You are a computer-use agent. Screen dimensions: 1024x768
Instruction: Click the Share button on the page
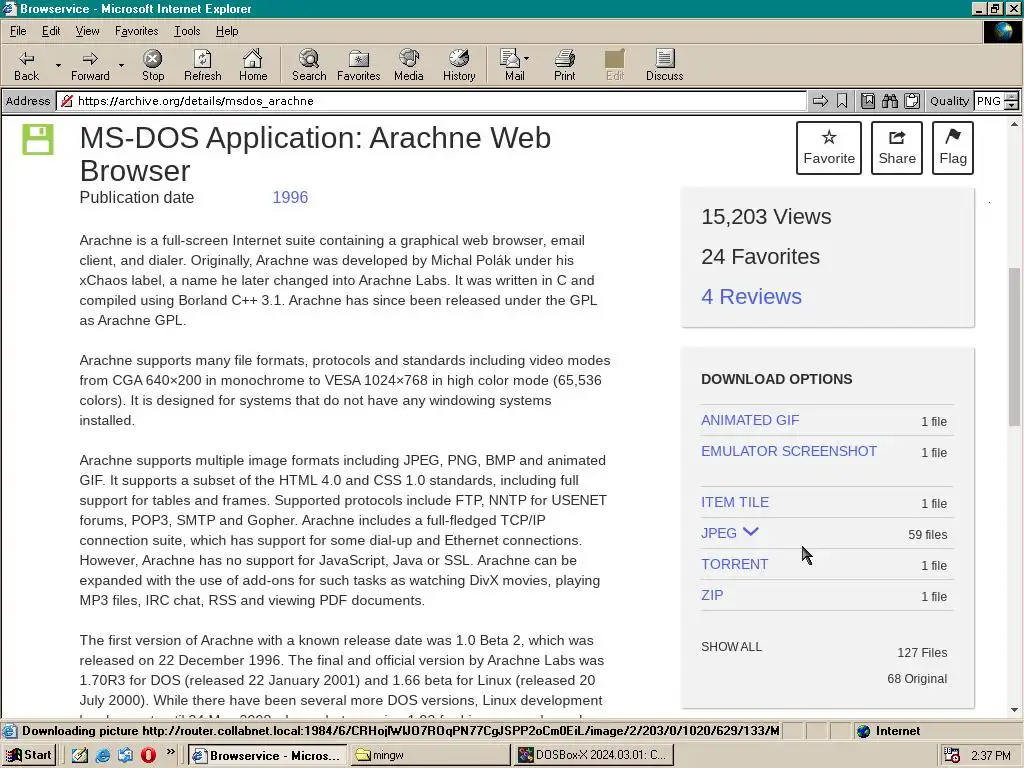(x=897, y=148)
